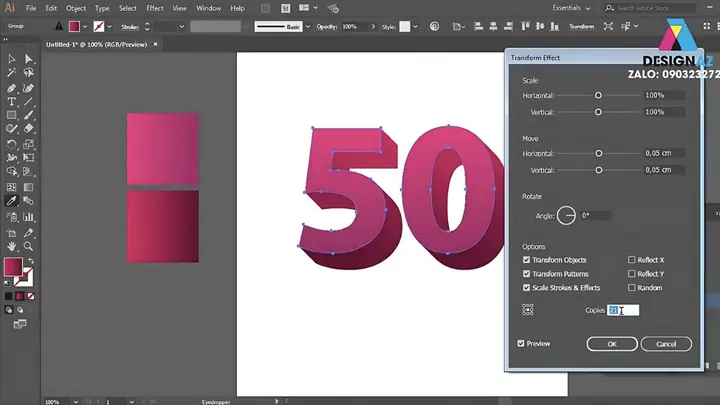The height and width of the screenshot is (405, 720).
Task: Toggle the Transform Patterns checkbox
Action: point(526,274)
